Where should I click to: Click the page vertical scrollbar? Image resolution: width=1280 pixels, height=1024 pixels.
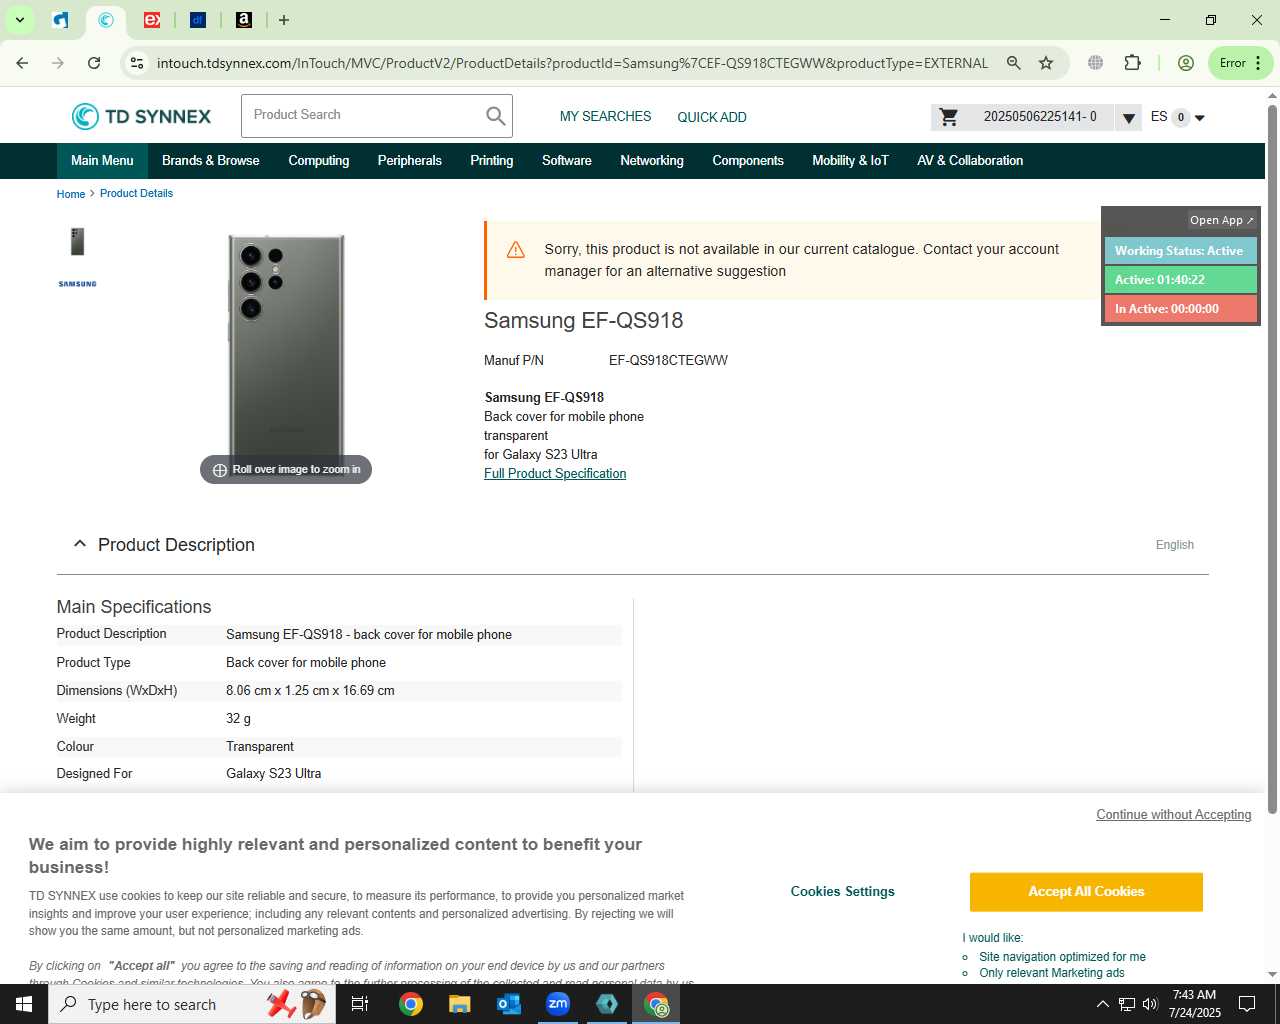point(1272,460)
